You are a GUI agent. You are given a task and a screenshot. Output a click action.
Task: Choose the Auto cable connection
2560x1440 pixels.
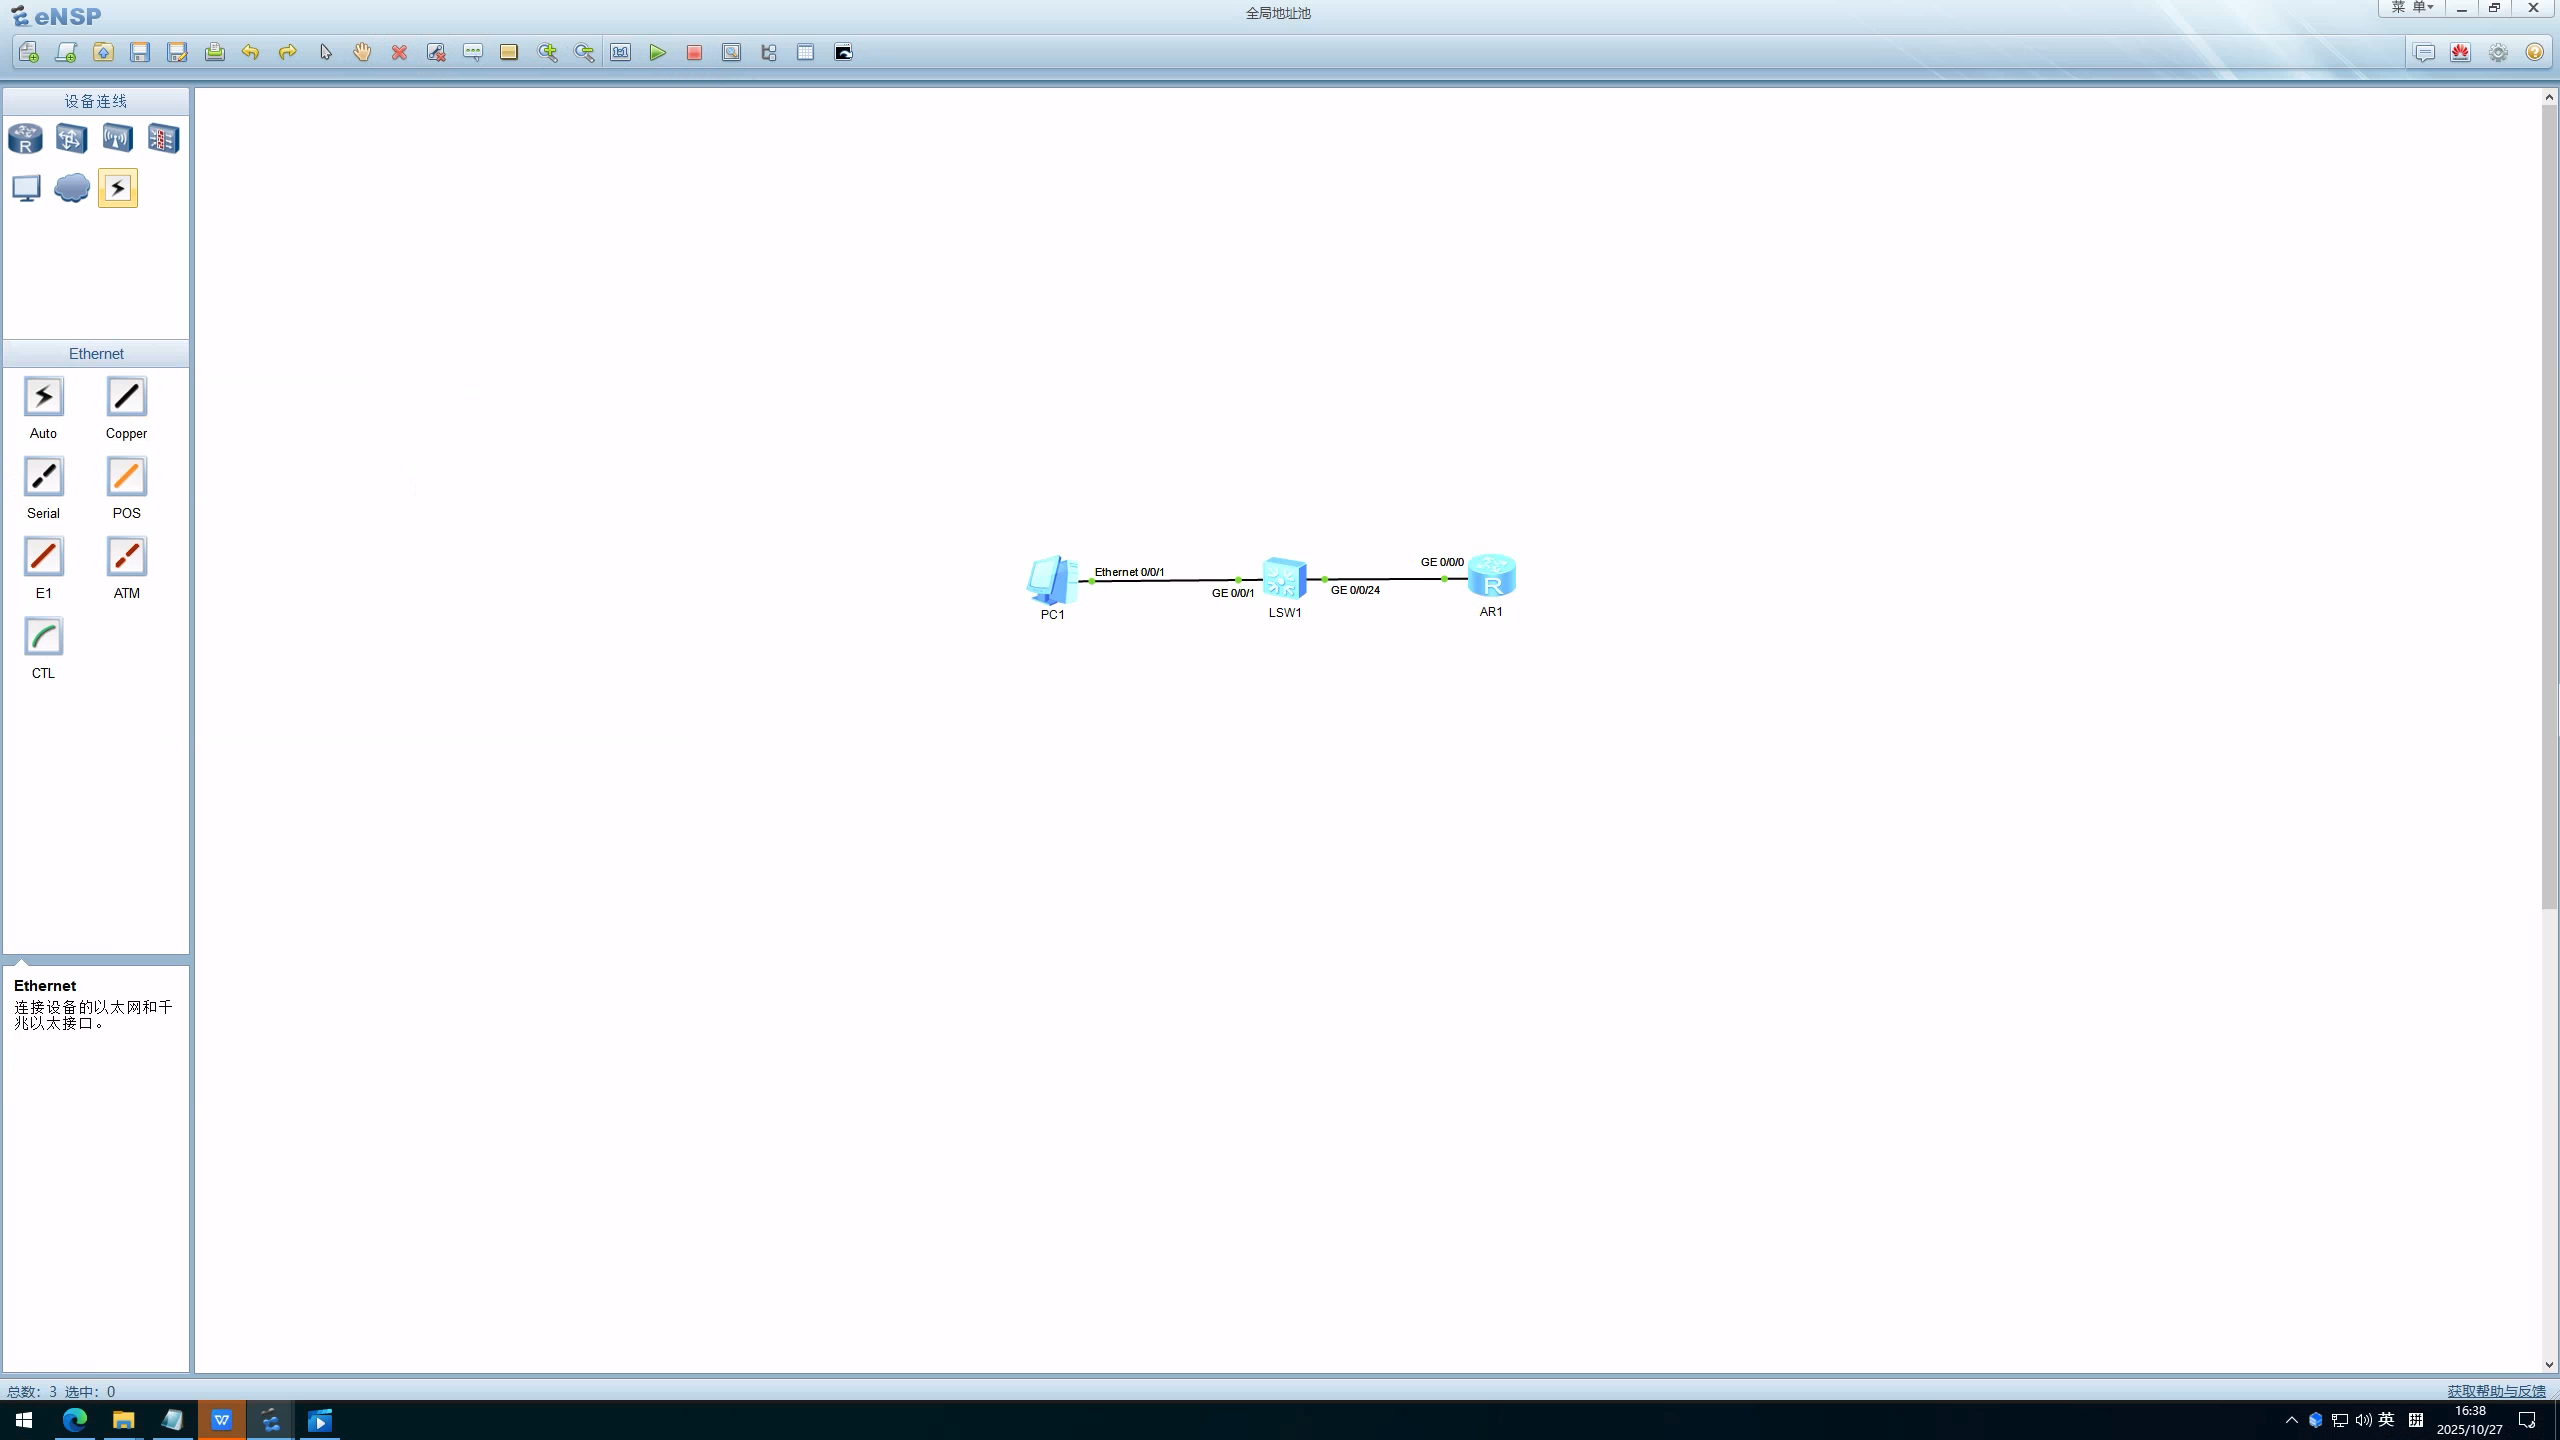click(x=43, y=397)
